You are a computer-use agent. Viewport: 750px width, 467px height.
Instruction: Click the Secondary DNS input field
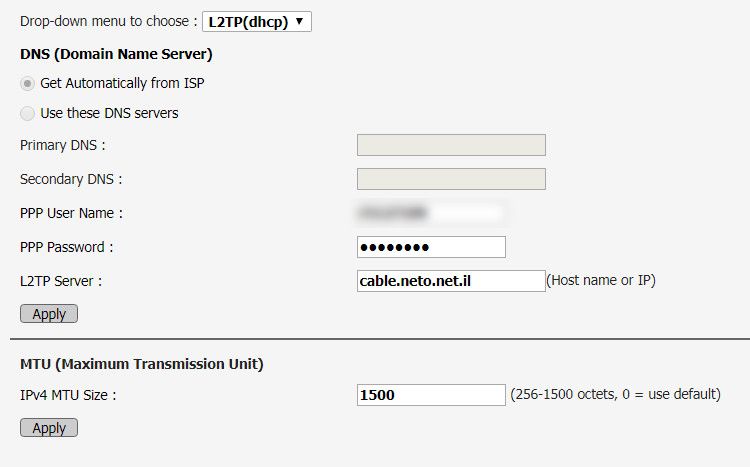pos(451,179)
